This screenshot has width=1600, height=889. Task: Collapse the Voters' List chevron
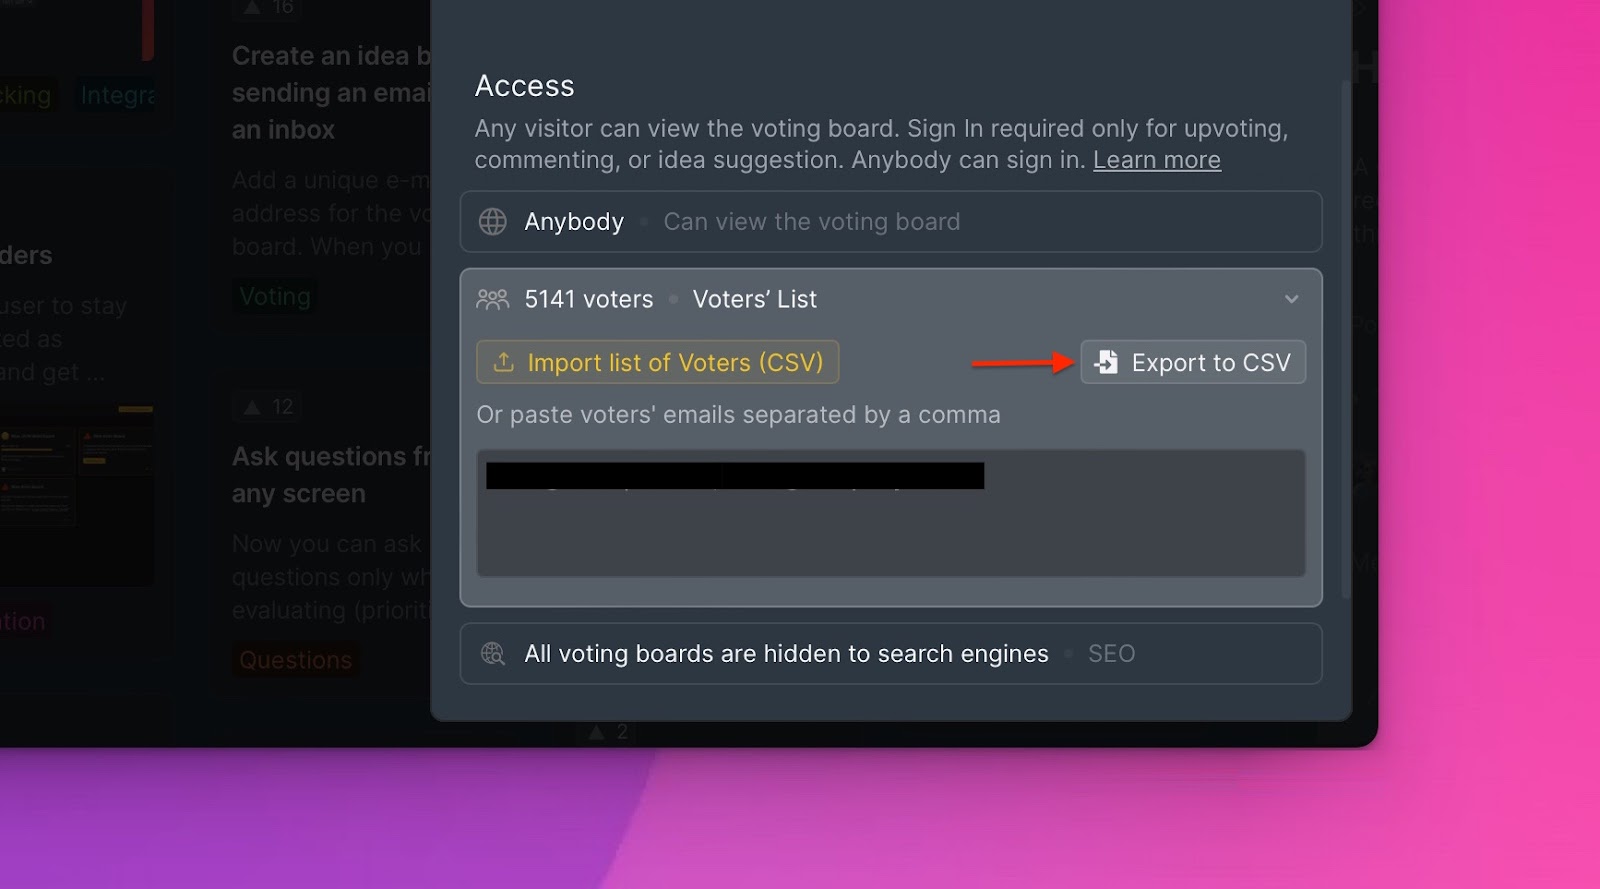[x=1291, y=299]
